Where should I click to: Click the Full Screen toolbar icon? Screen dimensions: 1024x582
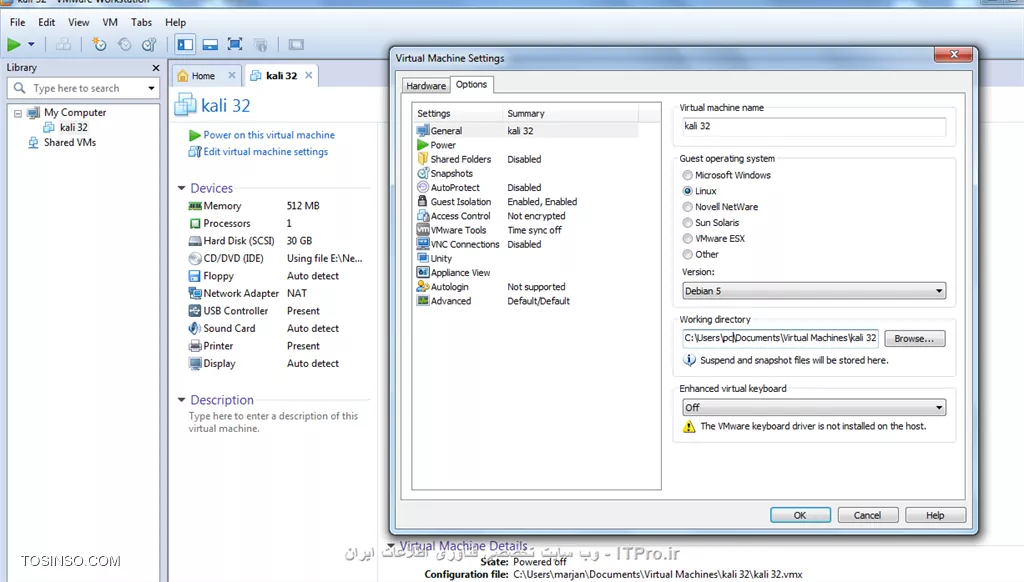[x=235, y=44]
